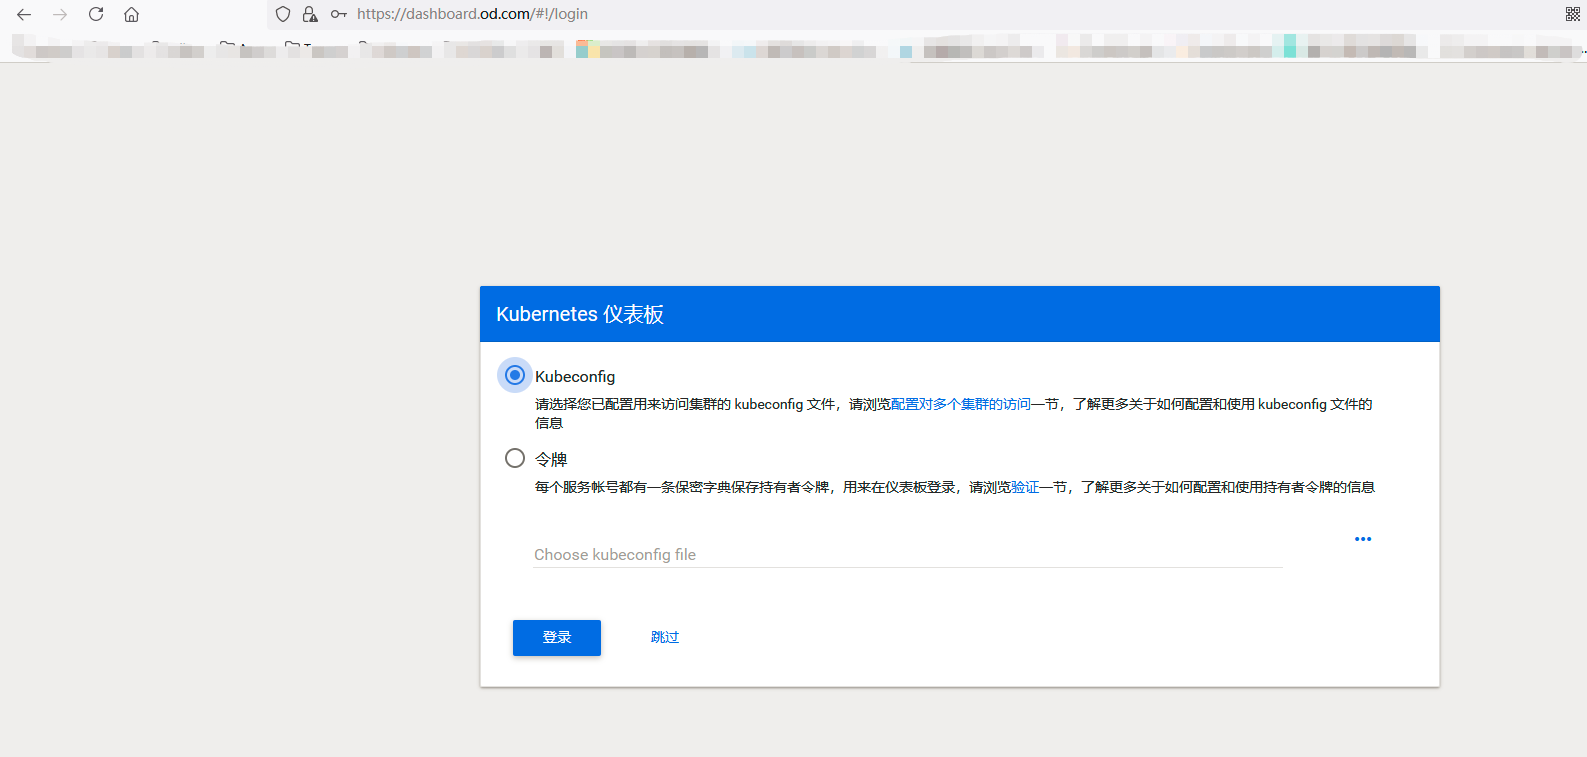
Task: Click the Choose kubeconfig file field
Action: point(908,554)
